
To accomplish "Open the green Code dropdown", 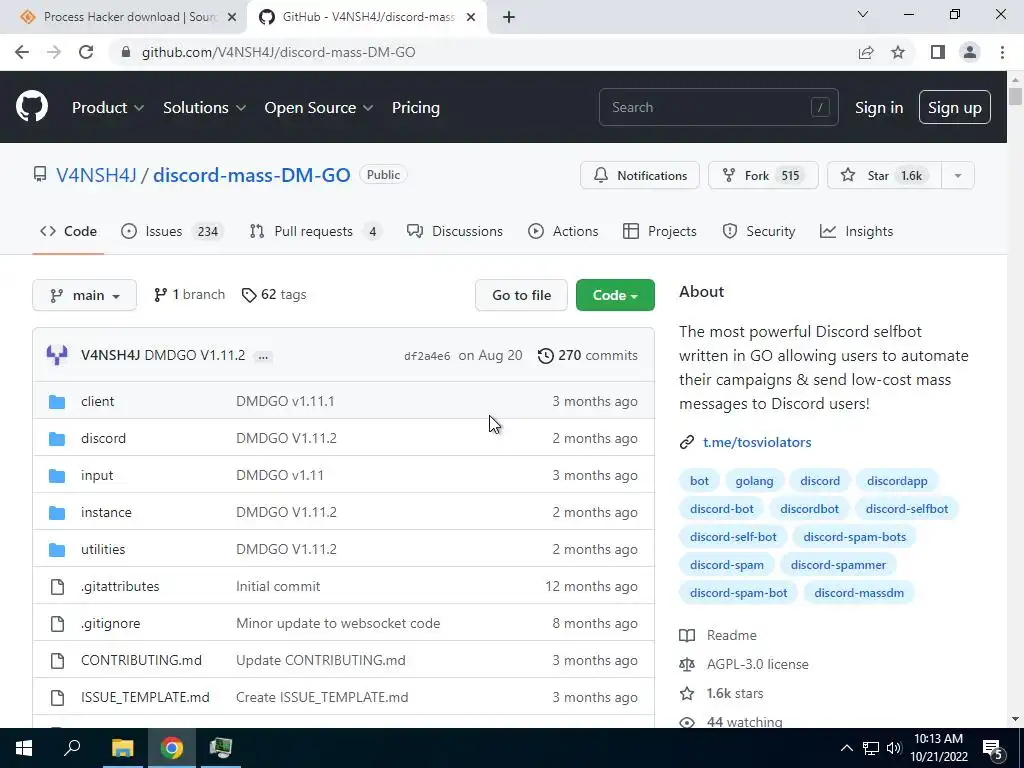I will click(x=615, y=295).
